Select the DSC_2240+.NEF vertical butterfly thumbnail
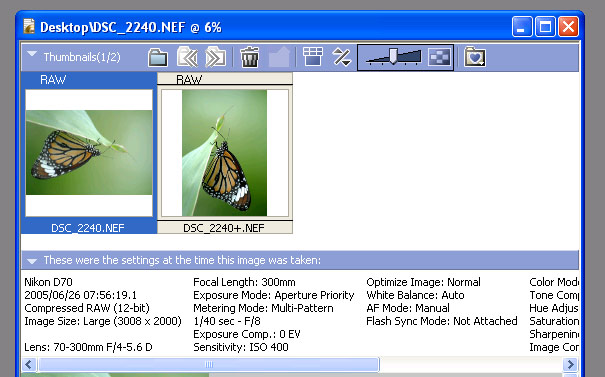 pyautogui.click(x=225, y=153)
